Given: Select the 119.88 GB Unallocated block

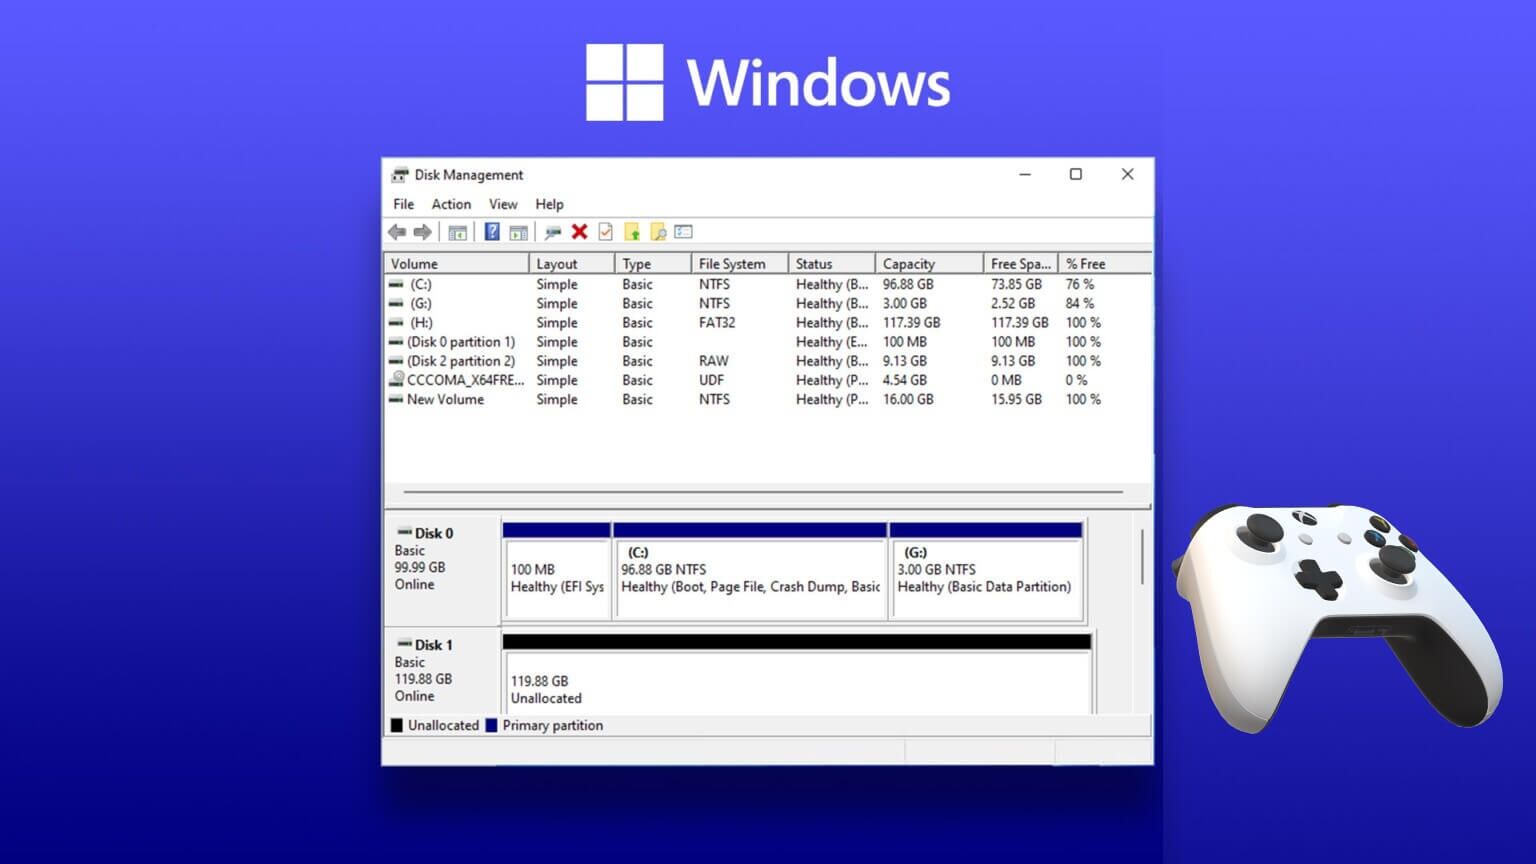Looking at the screenshot, I should [x=797, y=674].
